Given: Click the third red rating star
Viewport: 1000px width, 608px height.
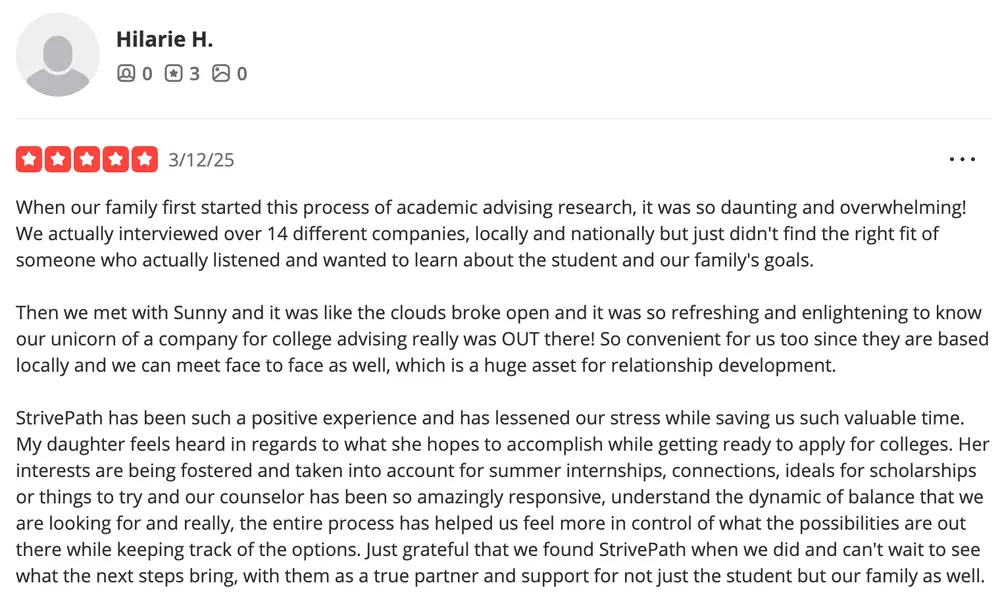Looking at the screenshot, I should (87, 159).
